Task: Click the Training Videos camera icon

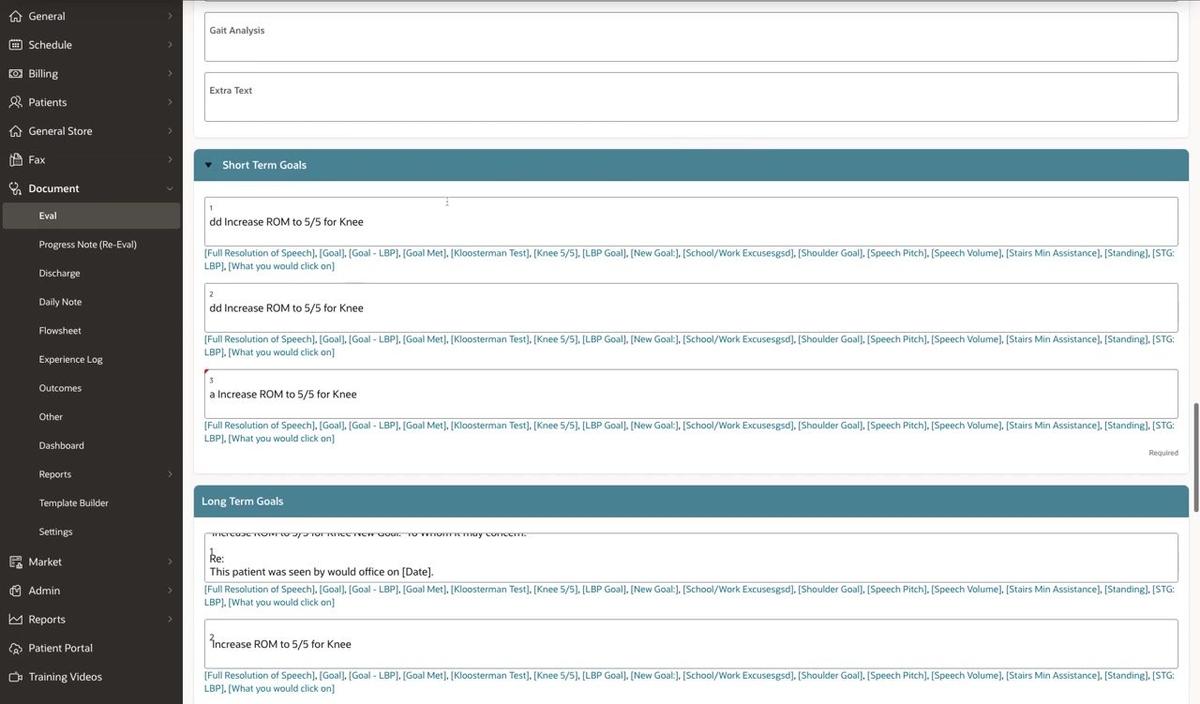Action: click(x=15, y=677)
